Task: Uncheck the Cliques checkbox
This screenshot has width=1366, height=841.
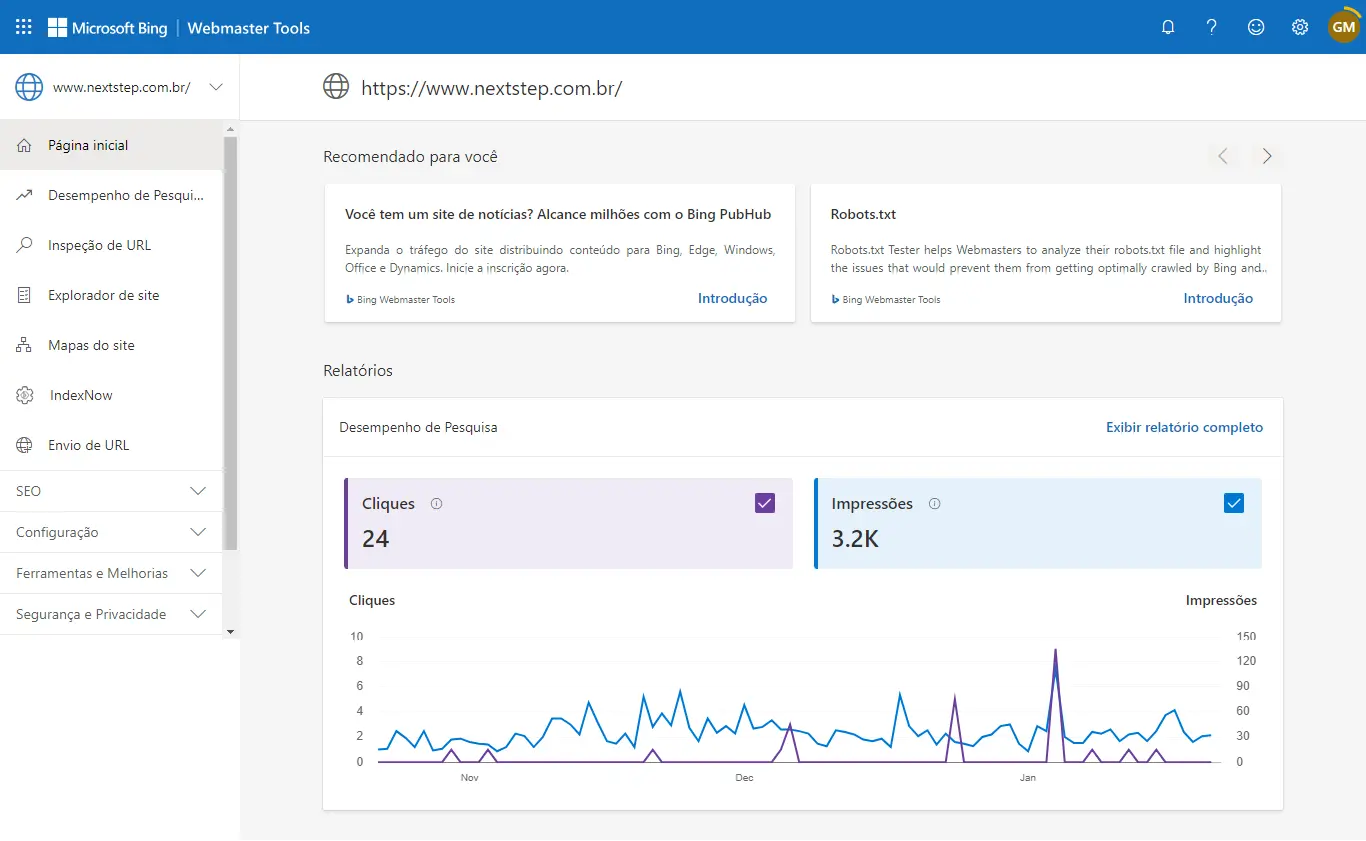Action: pyautogui.click(x=765, y=503)
